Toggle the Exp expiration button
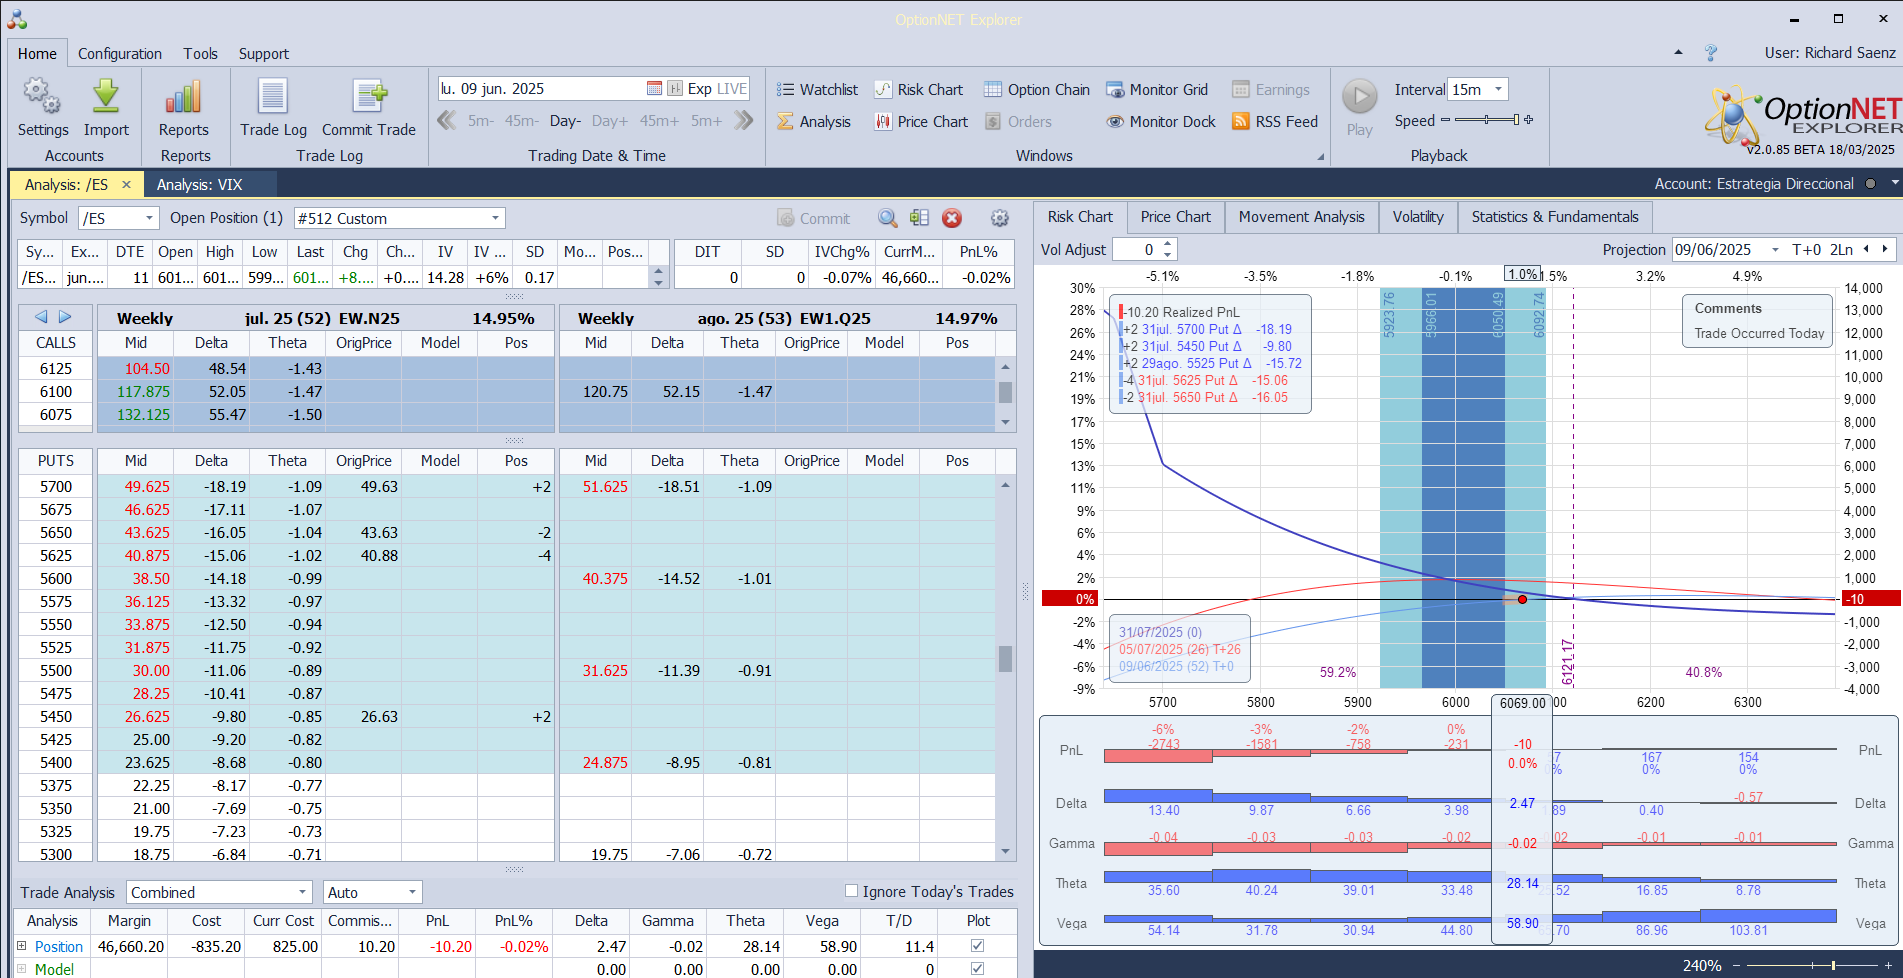Viewport: 1903px width, 978px height. pos(700,88)
